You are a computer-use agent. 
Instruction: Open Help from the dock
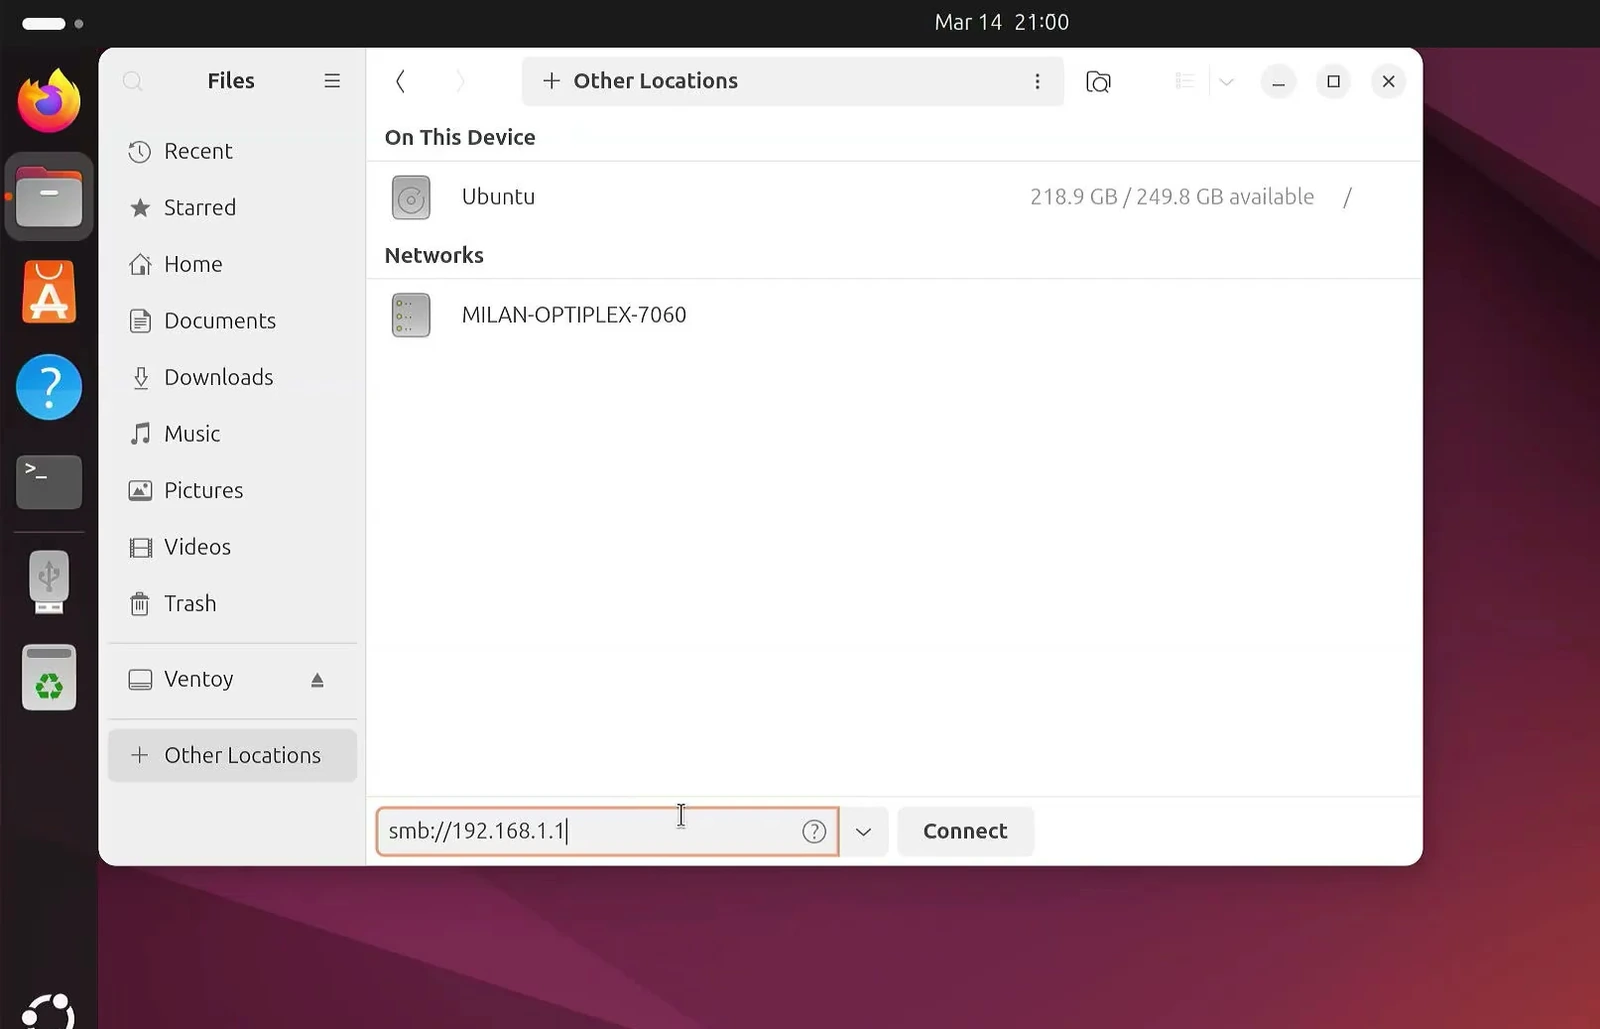click(48, 387)
